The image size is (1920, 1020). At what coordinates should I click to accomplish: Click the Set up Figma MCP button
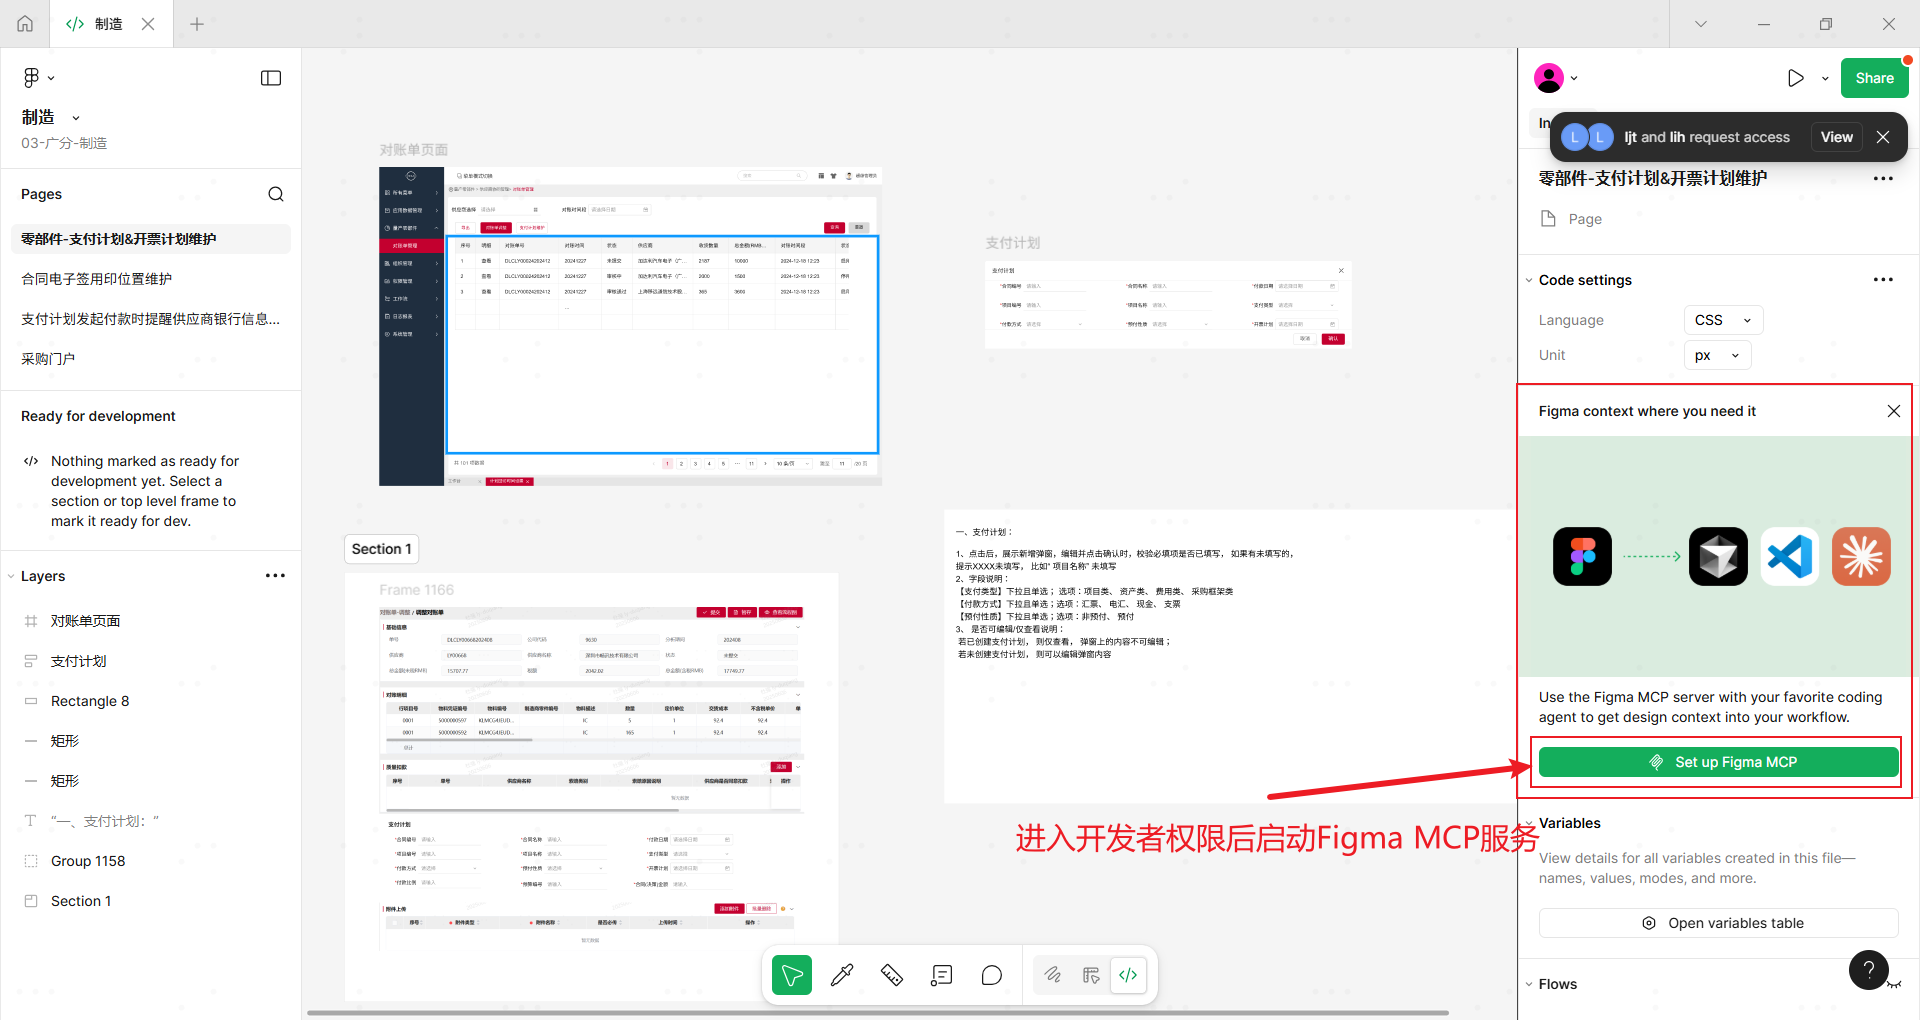pos(1718,762)
